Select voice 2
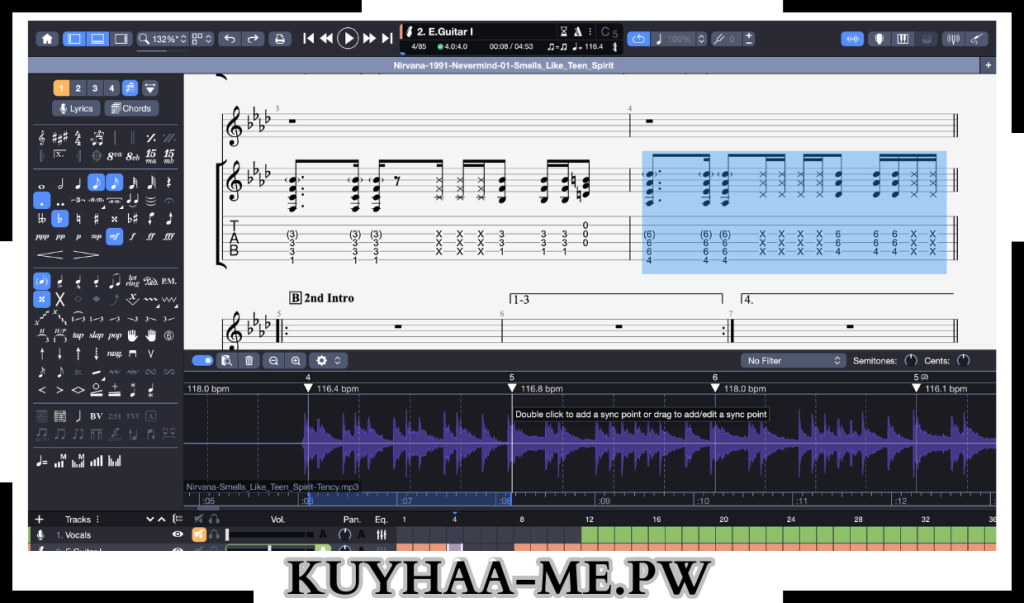 78,88
